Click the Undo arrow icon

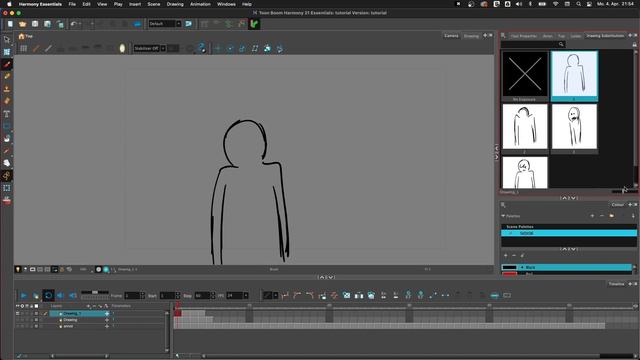click(x=73, y=24)
